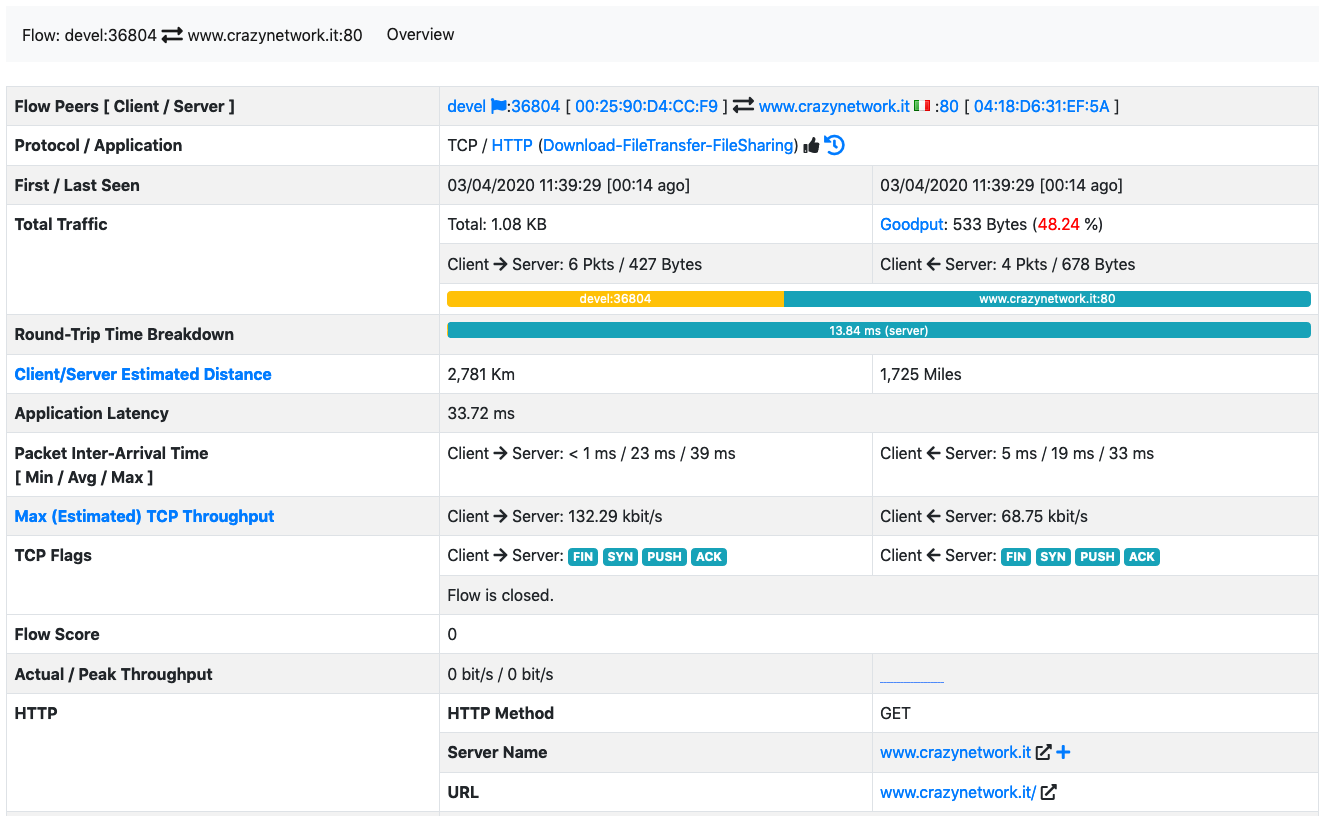Click the server-to-client ACK flag badge

[1142, 557]
